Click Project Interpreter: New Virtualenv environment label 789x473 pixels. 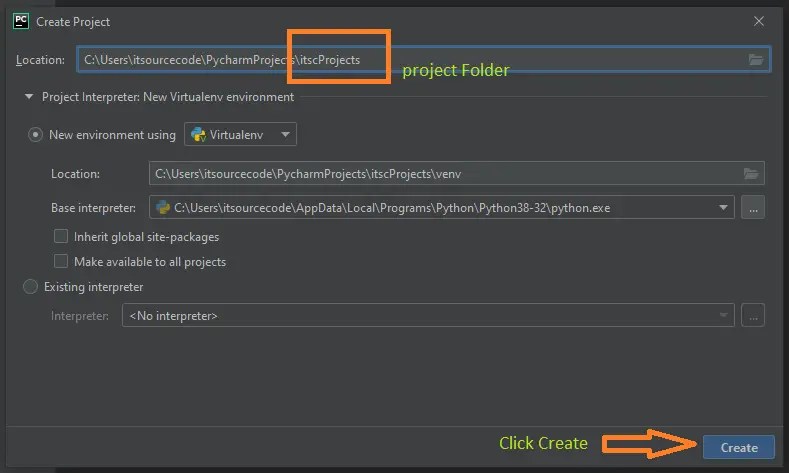pyautogui.click(x=168, y=97)
